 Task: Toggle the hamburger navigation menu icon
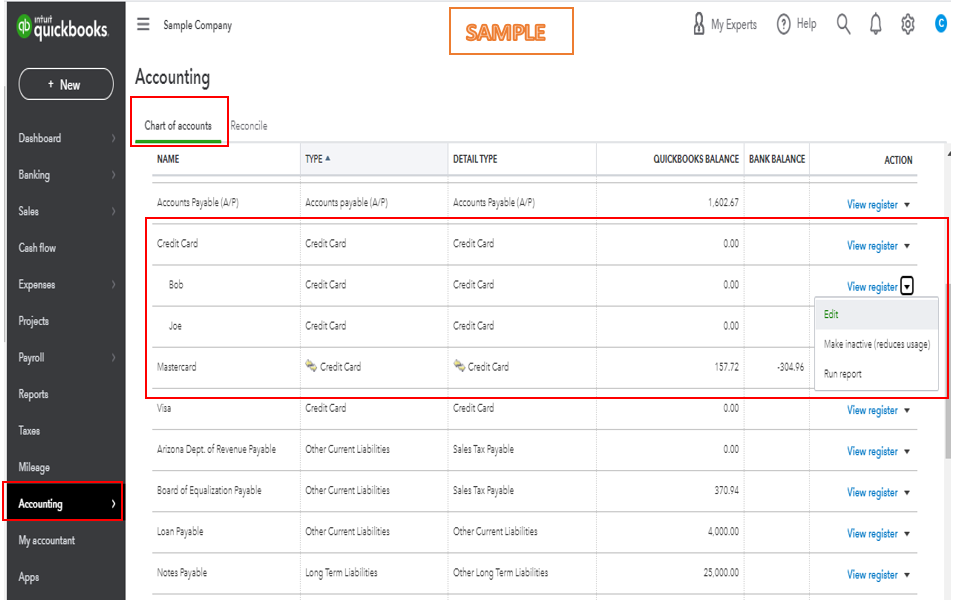coord(144,24)
